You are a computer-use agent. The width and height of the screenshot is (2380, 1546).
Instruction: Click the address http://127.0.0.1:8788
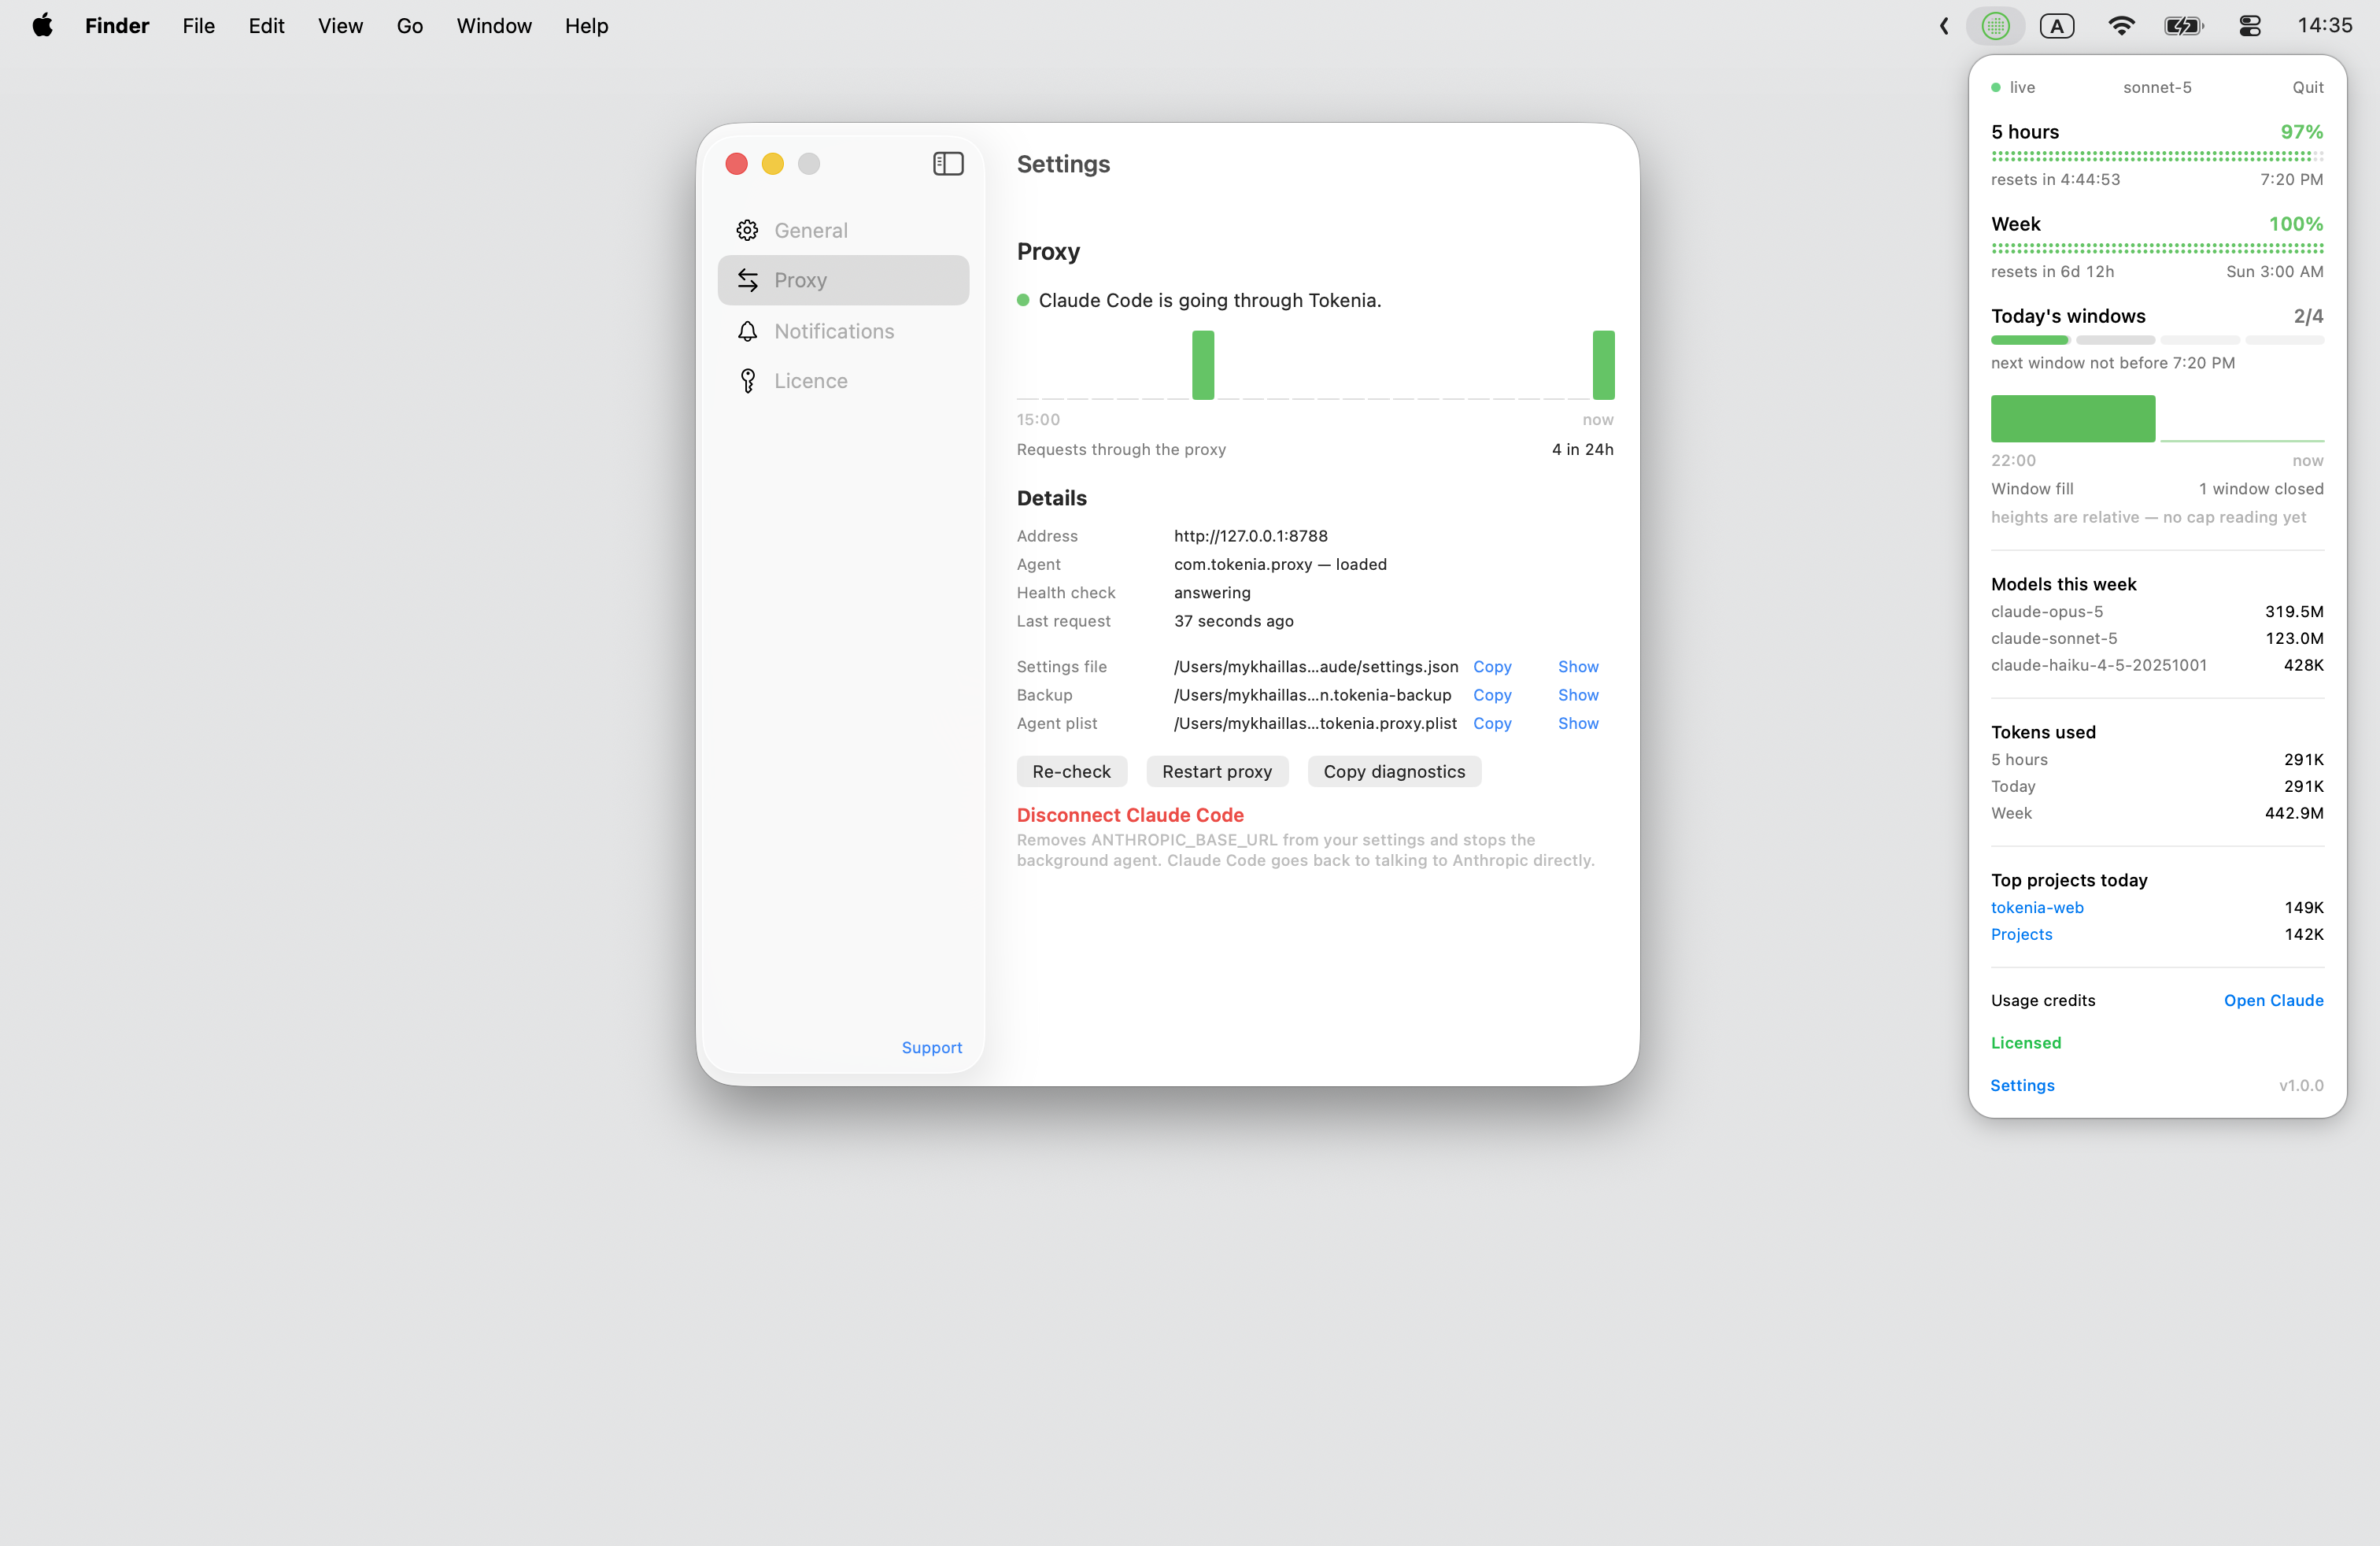(x=1250, y=536)
